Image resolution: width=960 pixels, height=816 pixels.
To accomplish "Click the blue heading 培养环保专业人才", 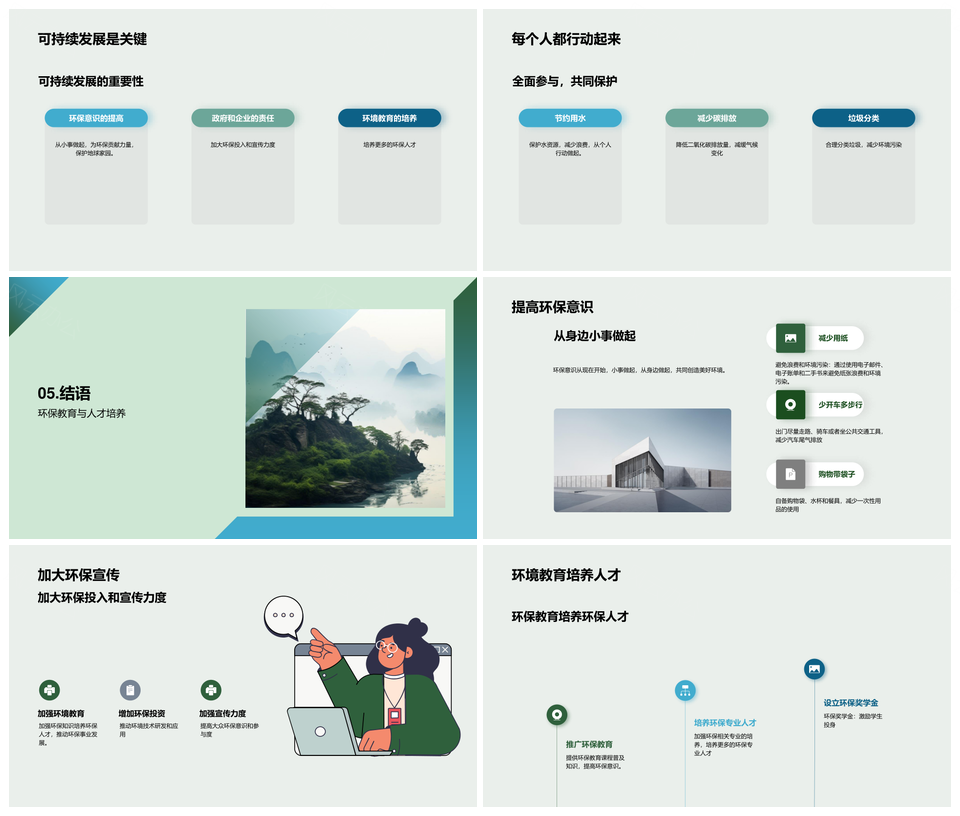I will pos(725,723).
